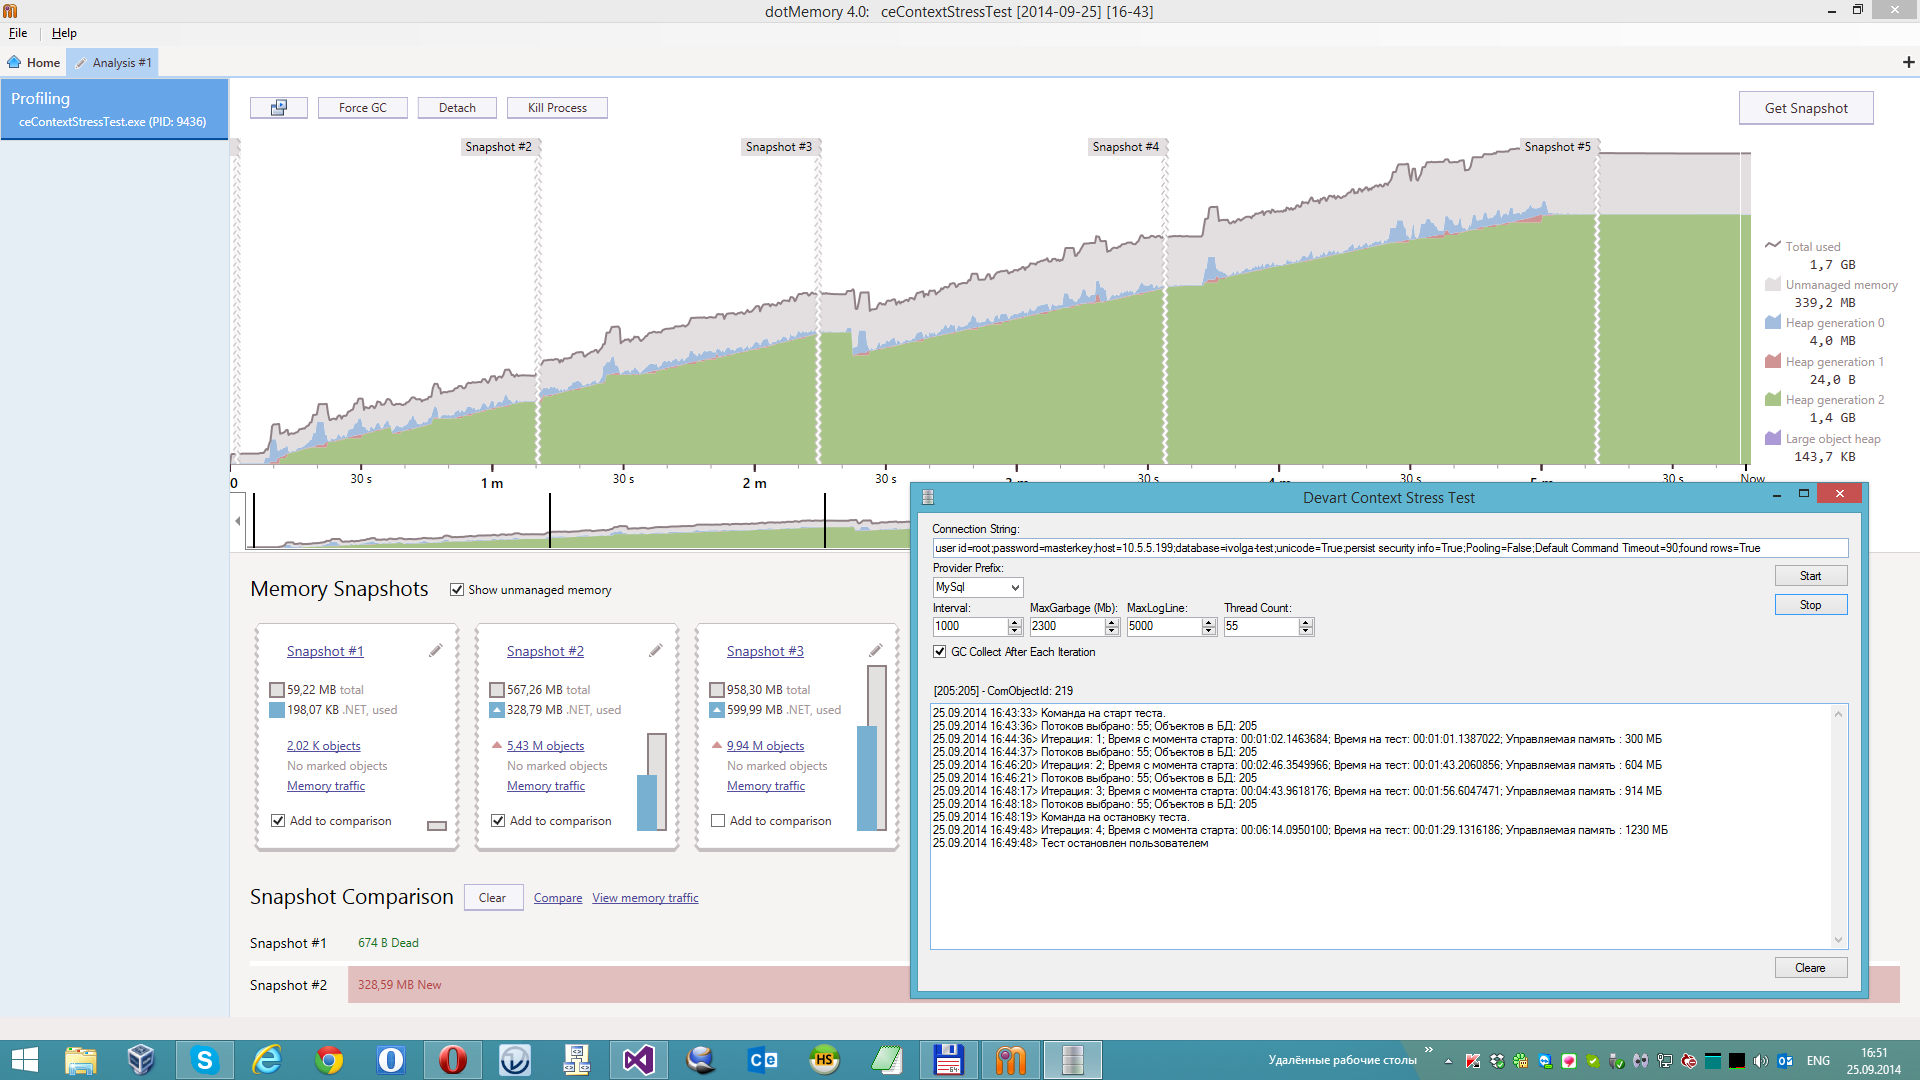1920x1080 pixels.
Task: Increase the Interval spinner value
Action: point(1015,622)
